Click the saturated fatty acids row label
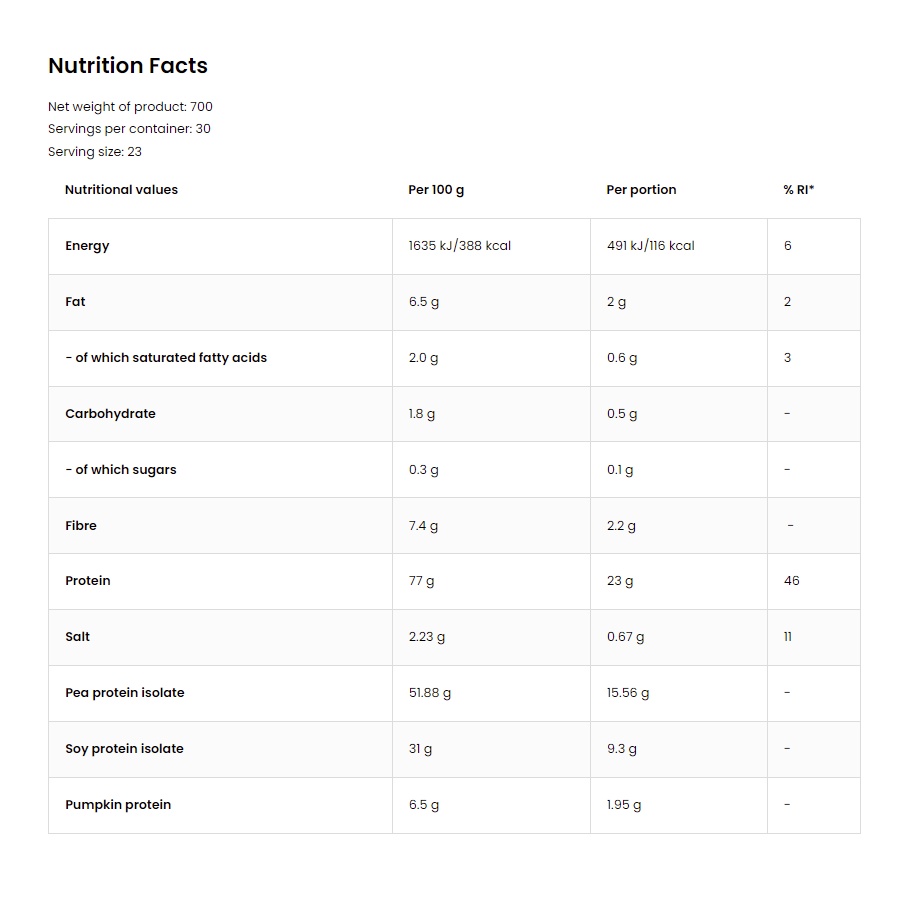 pos(166,358)
